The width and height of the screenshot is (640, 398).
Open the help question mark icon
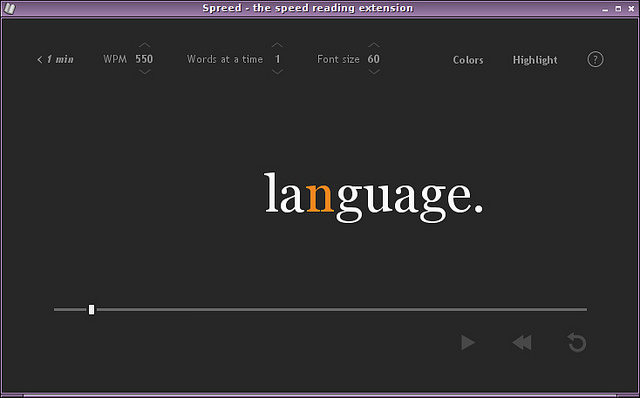595,59
